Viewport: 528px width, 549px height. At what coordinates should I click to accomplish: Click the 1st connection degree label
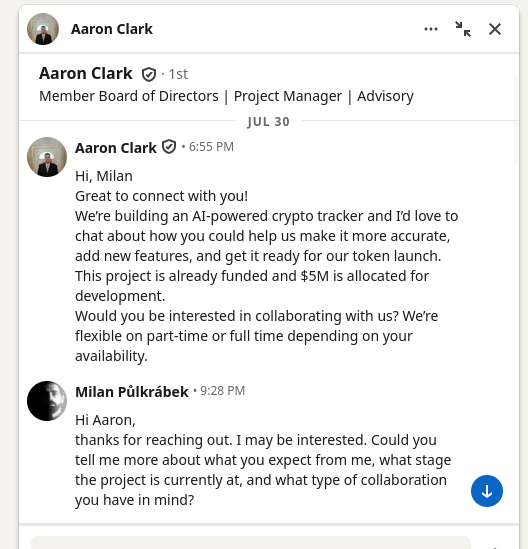click(x=178, y=74)
